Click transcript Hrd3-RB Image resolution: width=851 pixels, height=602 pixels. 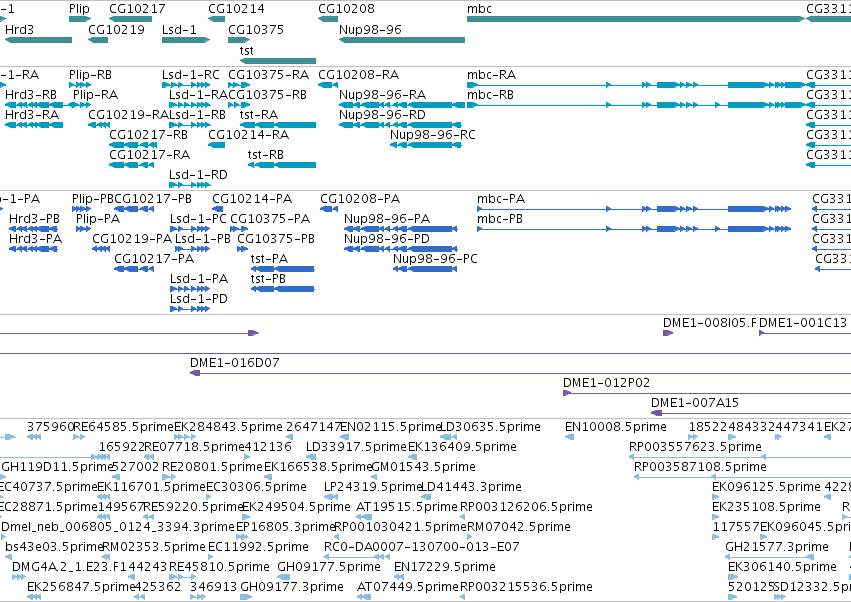click(31, 95)
